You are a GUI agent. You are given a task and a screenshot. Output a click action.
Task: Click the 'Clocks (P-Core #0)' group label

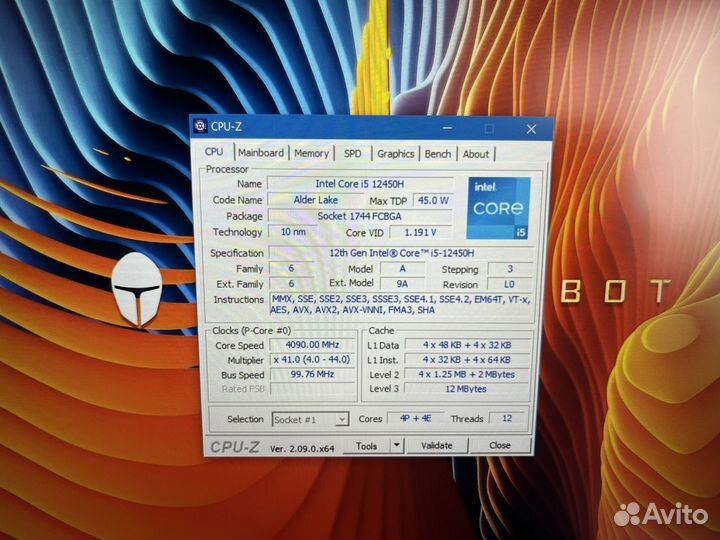point(251,331)
